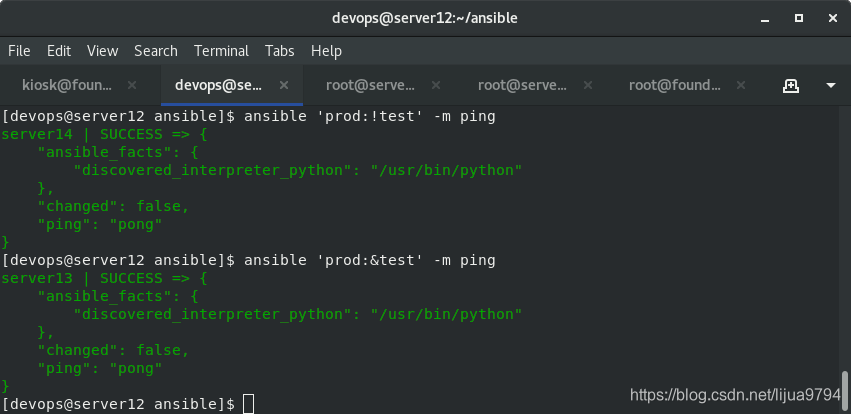Switch to the root@found... tab
The image size is (851, 414).
tap(675, 85)
